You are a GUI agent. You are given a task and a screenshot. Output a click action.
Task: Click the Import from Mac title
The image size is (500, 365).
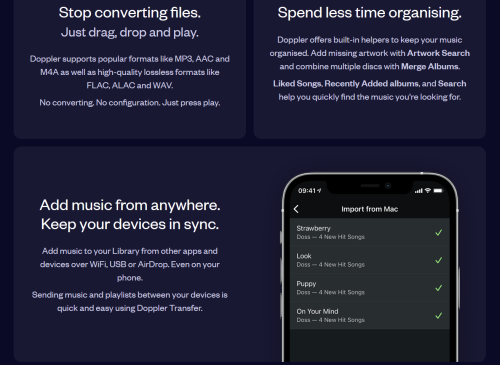pyautogui.click(x=369, y=209)
